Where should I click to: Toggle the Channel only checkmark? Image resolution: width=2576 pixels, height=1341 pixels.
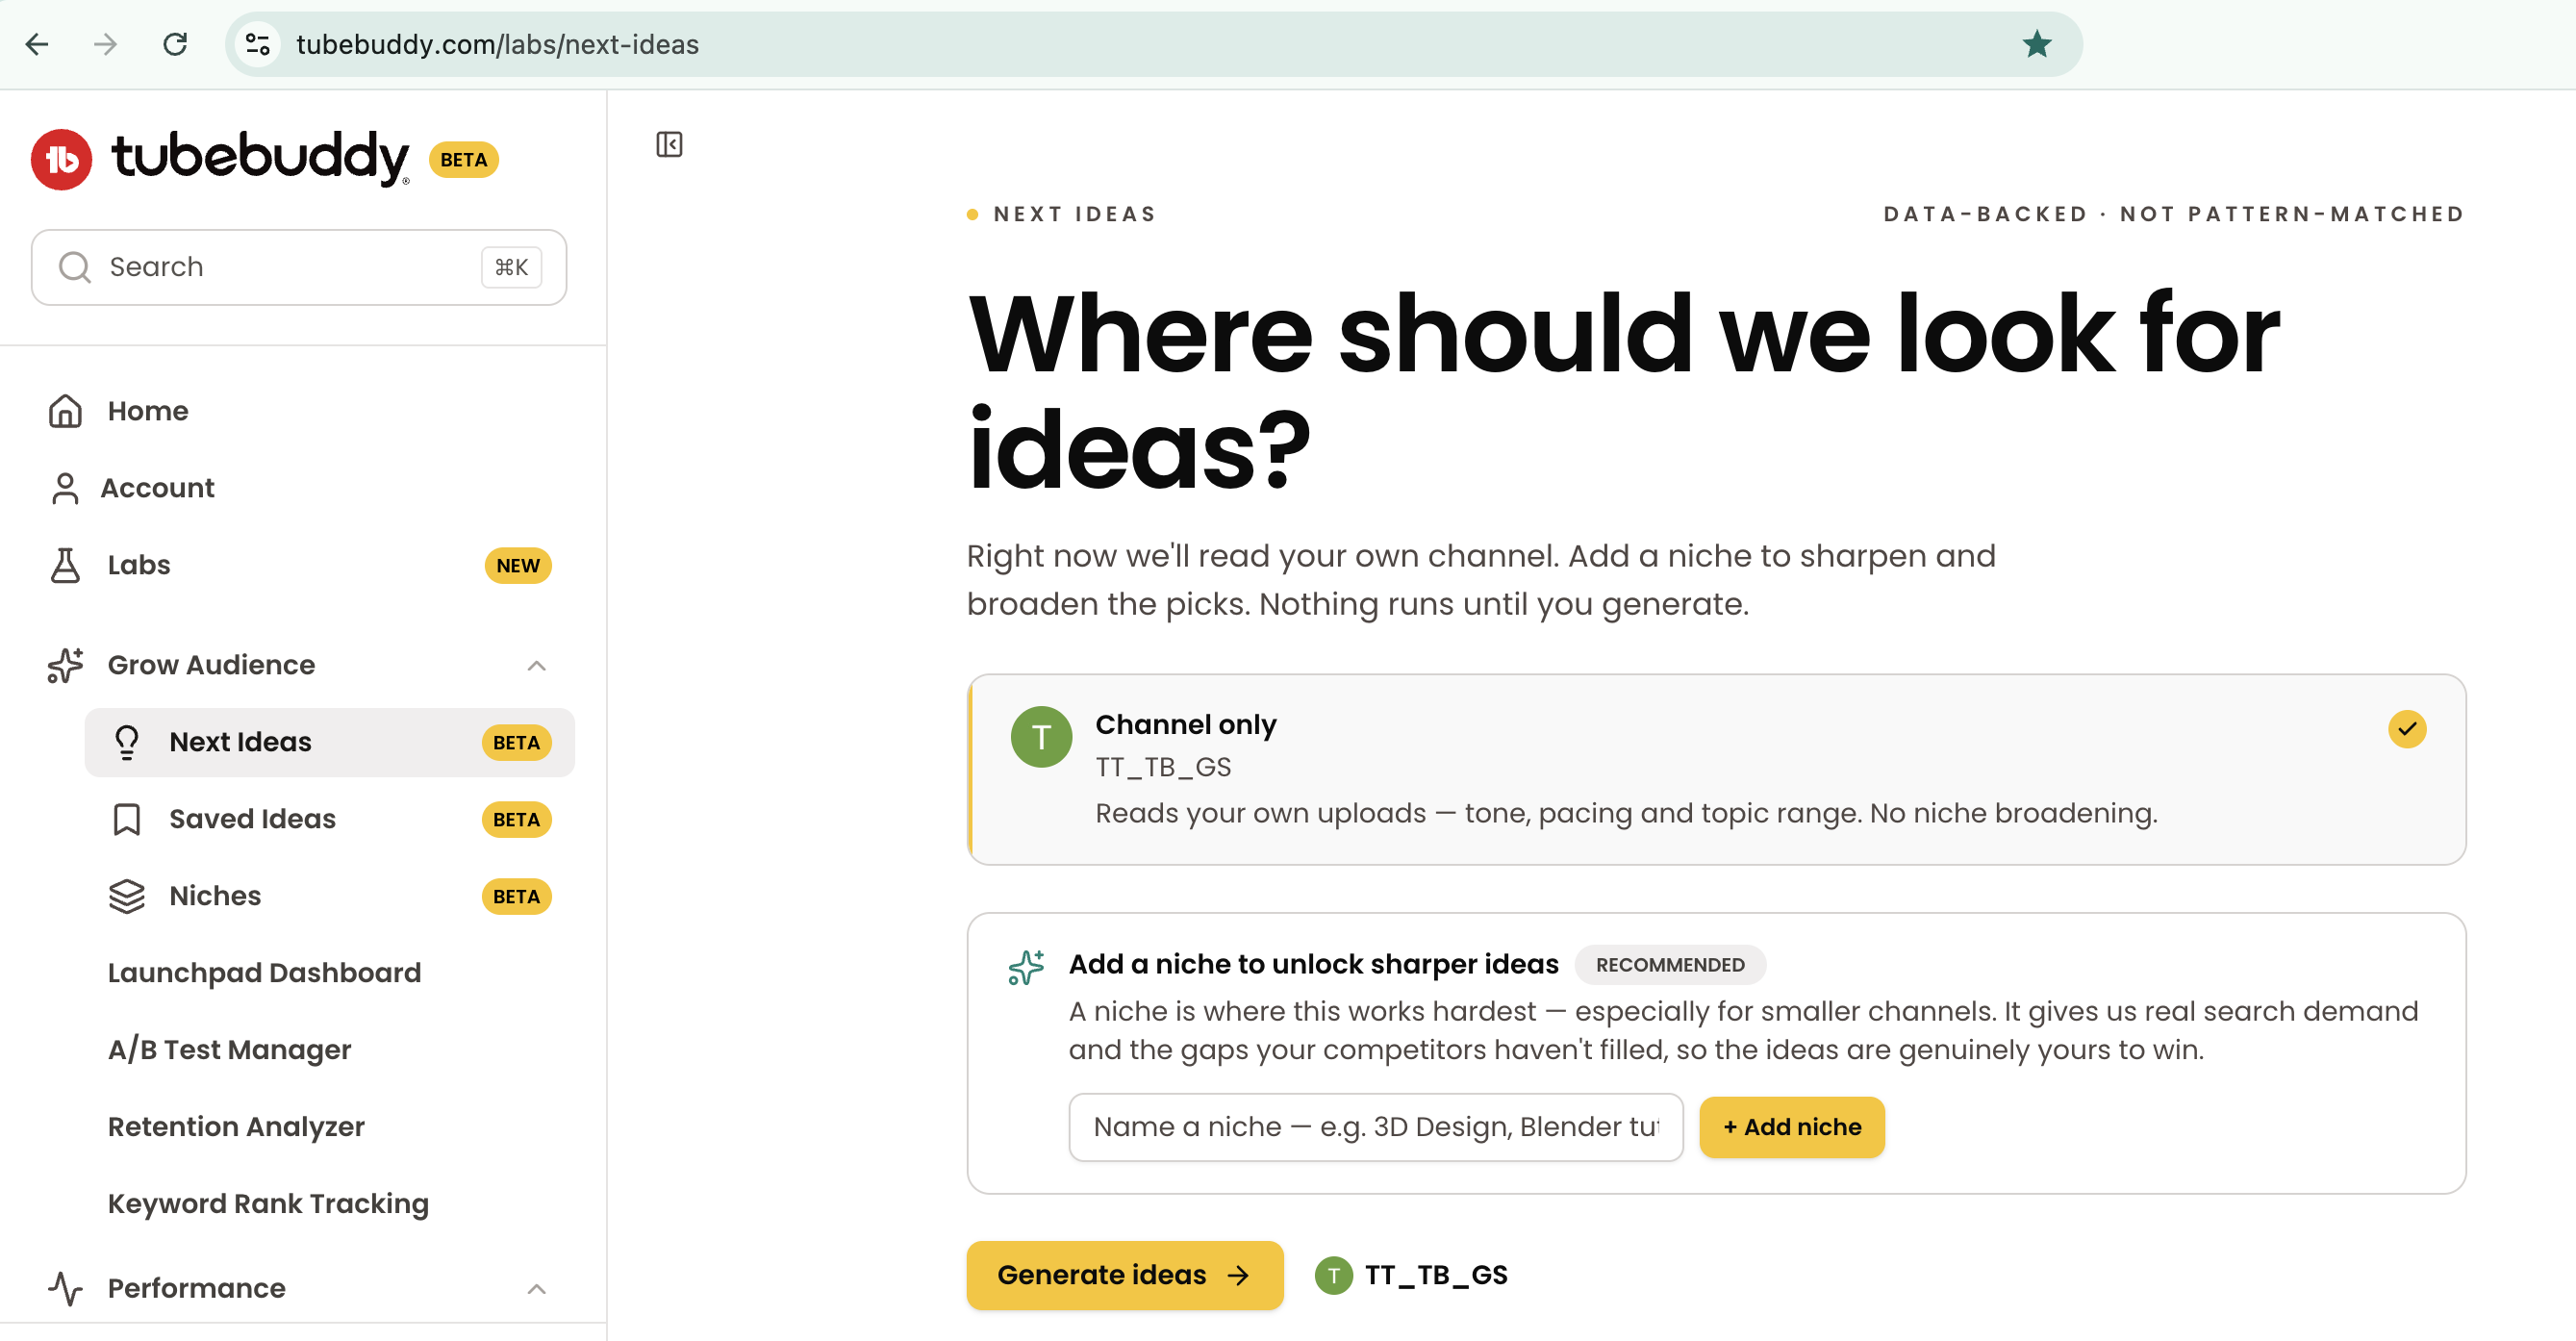coord(2407,729)
